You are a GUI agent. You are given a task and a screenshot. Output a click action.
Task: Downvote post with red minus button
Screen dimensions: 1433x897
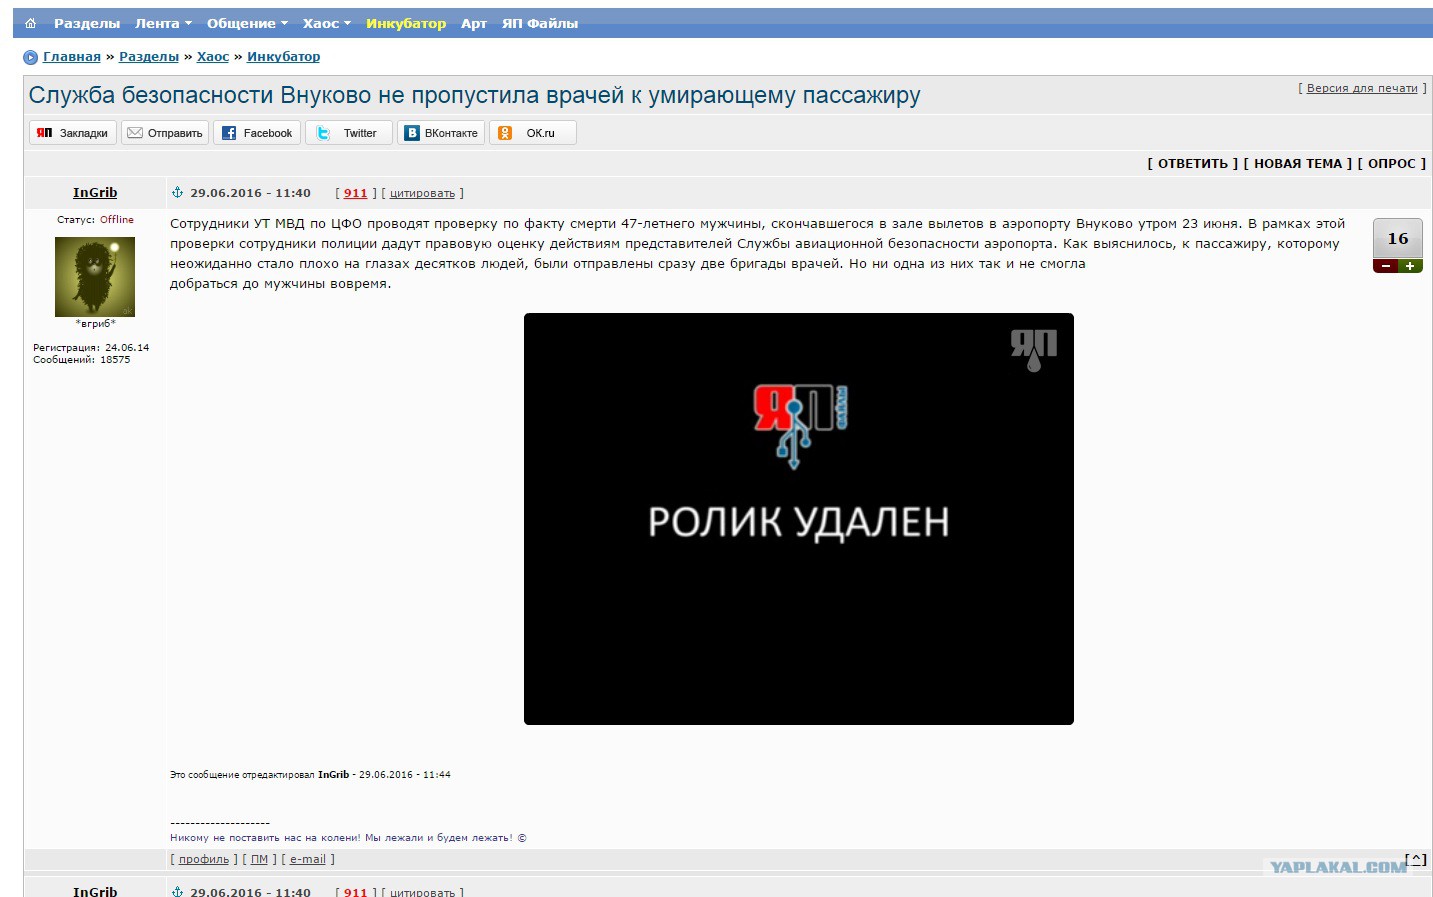1385,266
